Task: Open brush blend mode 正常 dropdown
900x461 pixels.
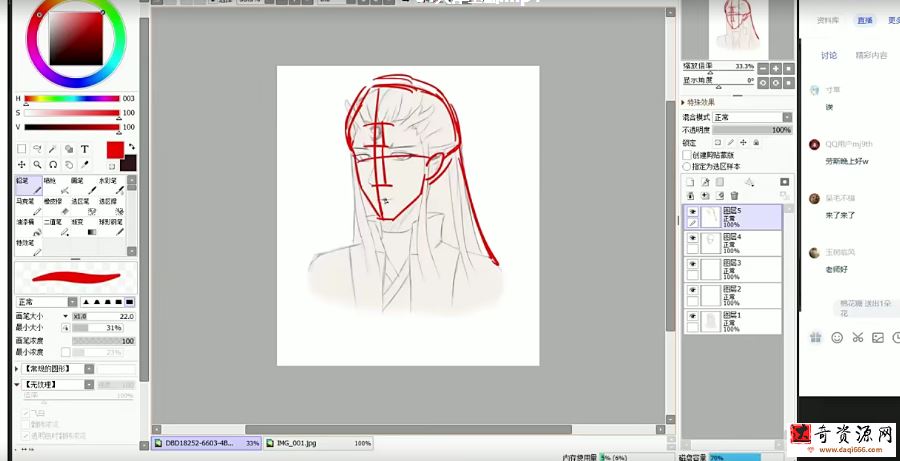Action: 72,302
